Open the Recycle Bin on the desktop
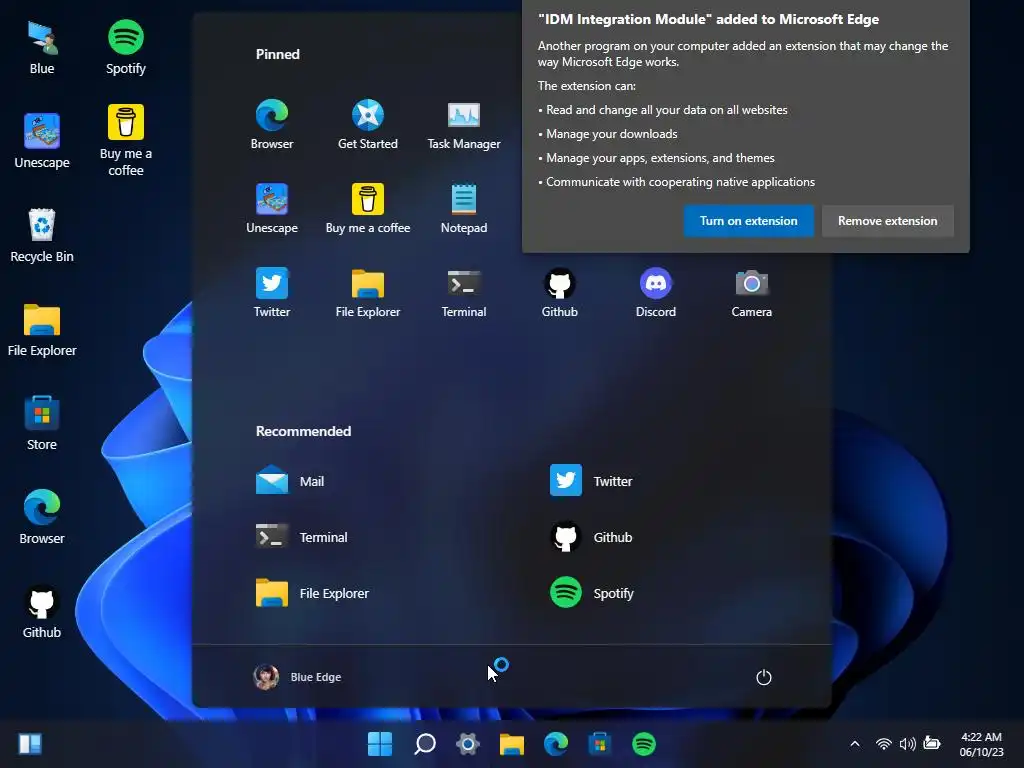 [42, 236]
